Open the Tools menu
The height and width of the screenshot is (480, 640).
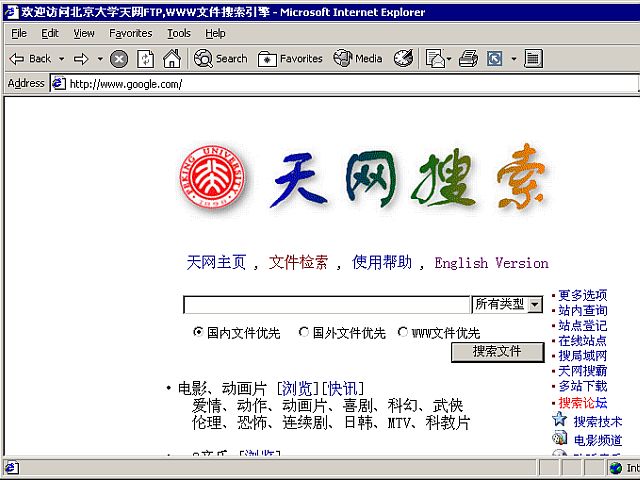click(x=179, y=33)
